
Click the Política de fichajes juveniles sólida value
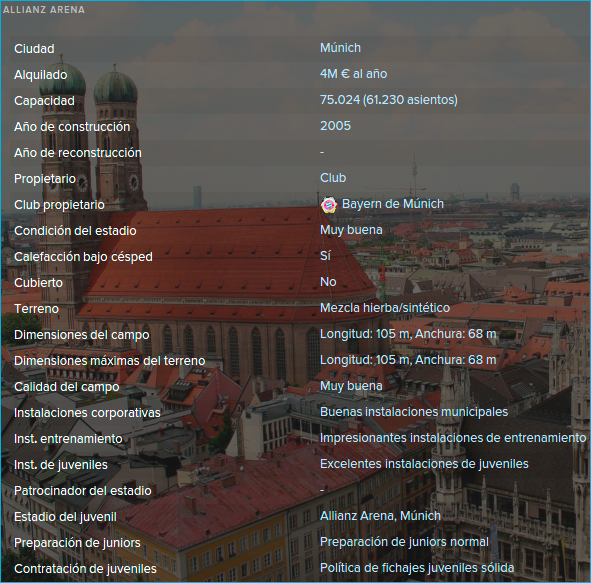[x=417, y=568]
